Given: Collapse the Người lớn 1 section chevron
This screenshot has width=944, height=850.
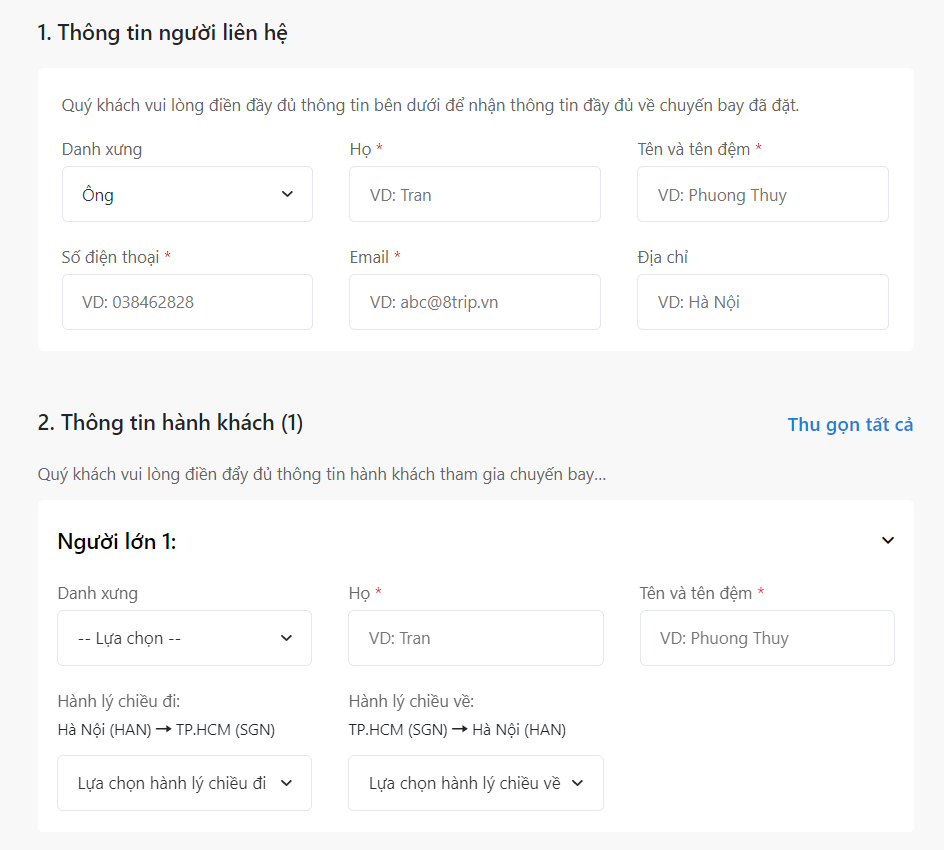Looking at the screenshot, I should [x=887, y=541].
